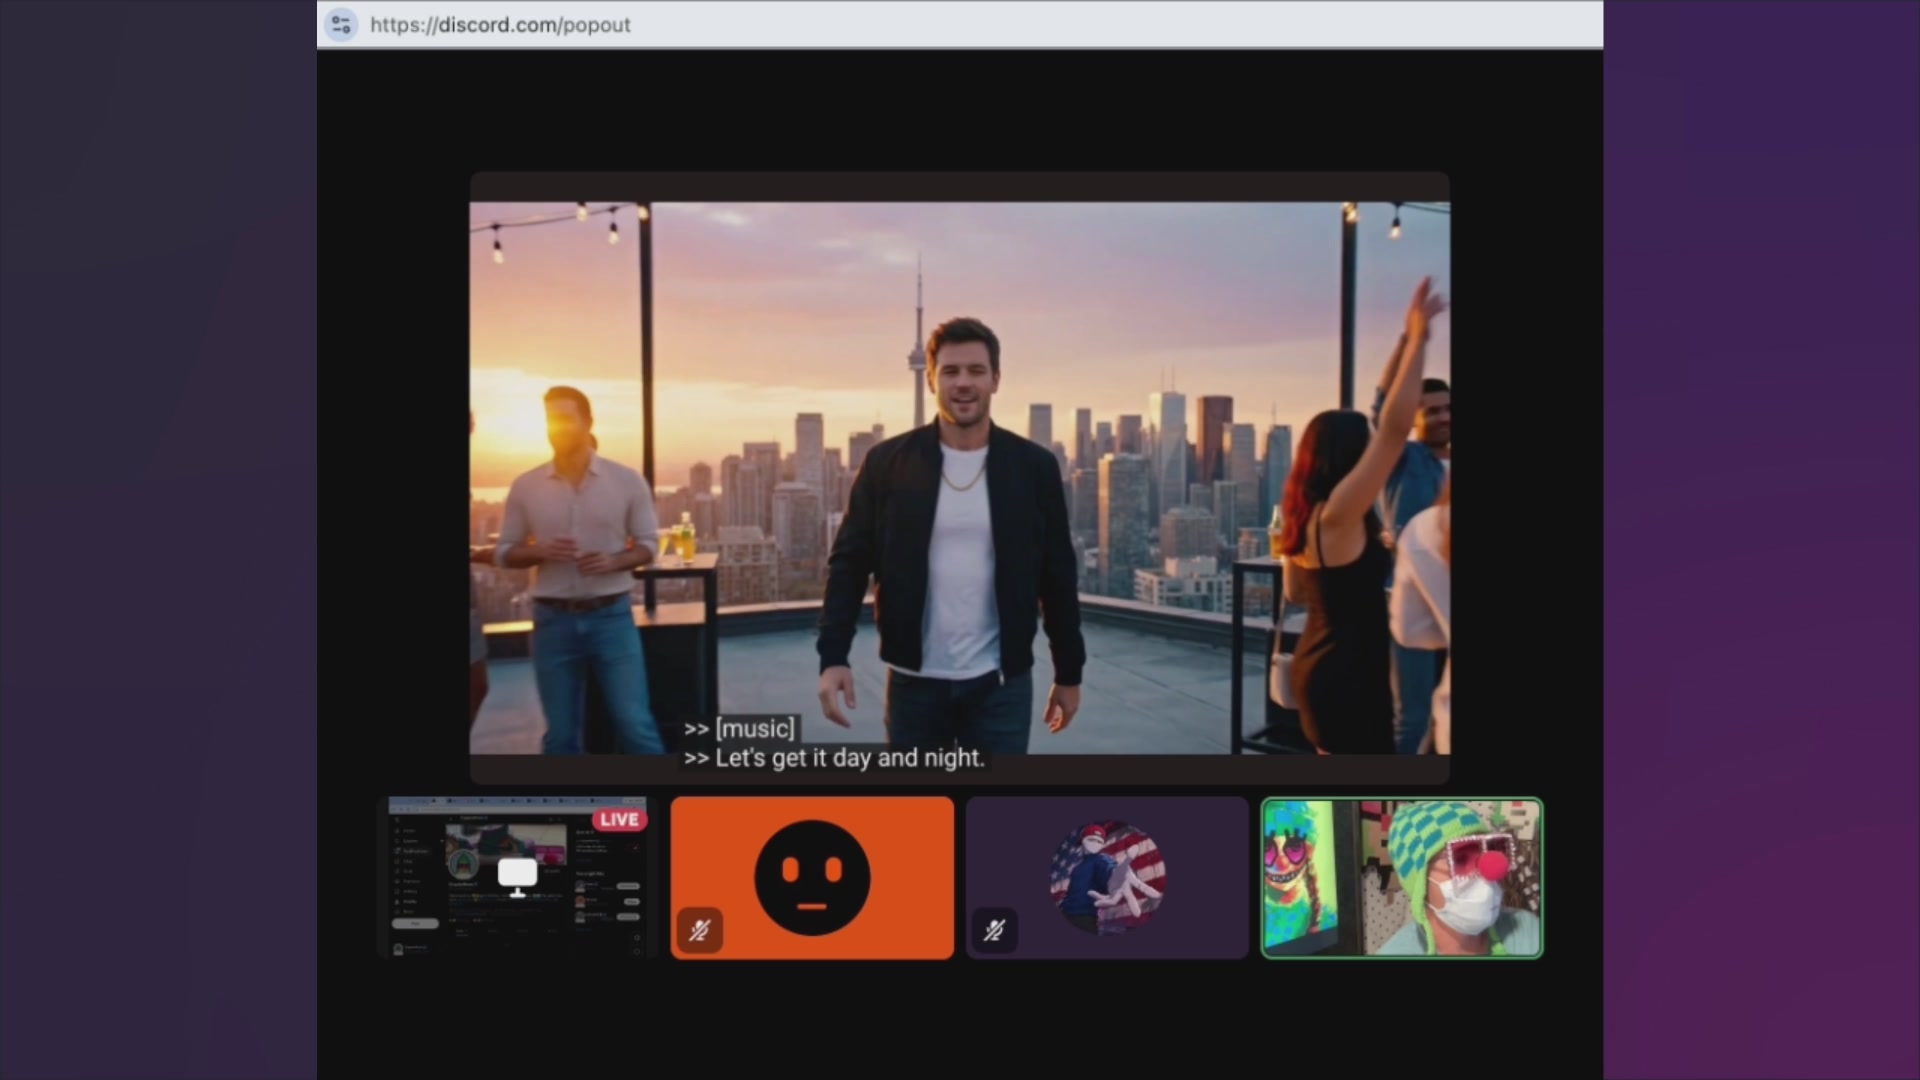Click the discord.com/popout URL field

(x=500, y=24)
